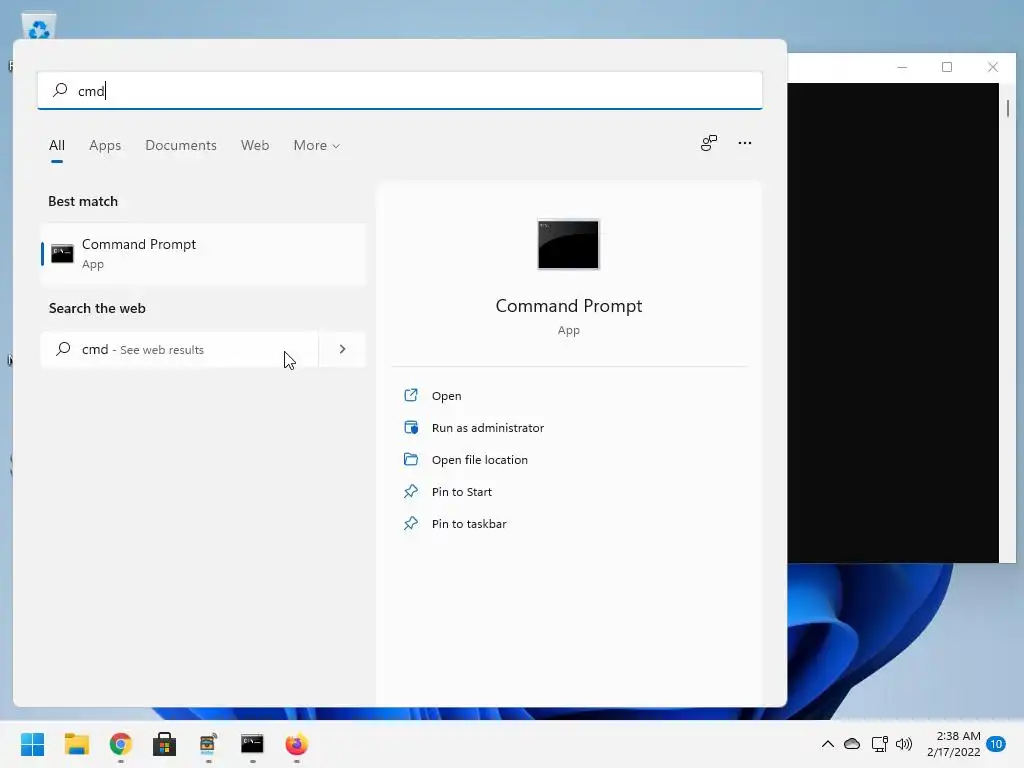Click the magnifier icon beside cmd web results

[x=63, y=349]
